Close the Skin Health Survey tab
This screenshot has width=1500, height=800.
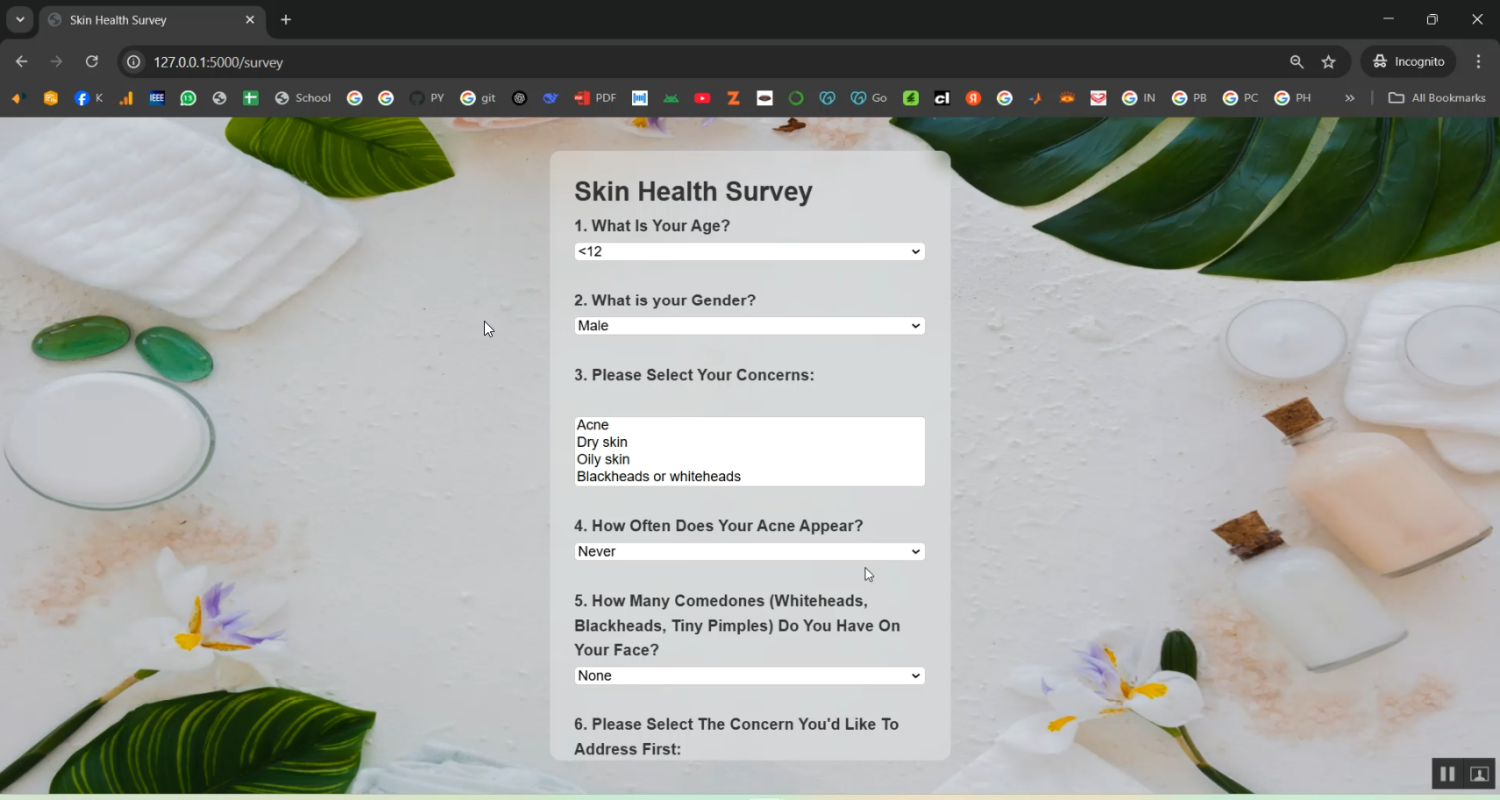(x=250, y=20)
